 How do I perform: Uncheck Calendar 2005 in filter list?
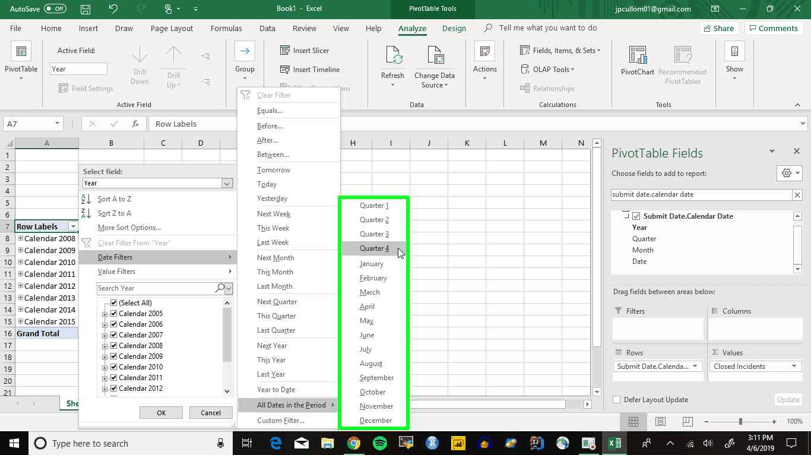pos(113,314)
